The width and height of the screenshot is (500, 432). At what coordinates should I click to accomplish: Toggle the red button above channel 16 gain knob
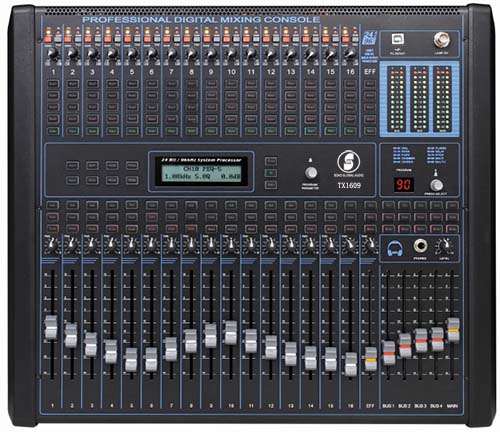pyautogui.click(x=345, y=39)
